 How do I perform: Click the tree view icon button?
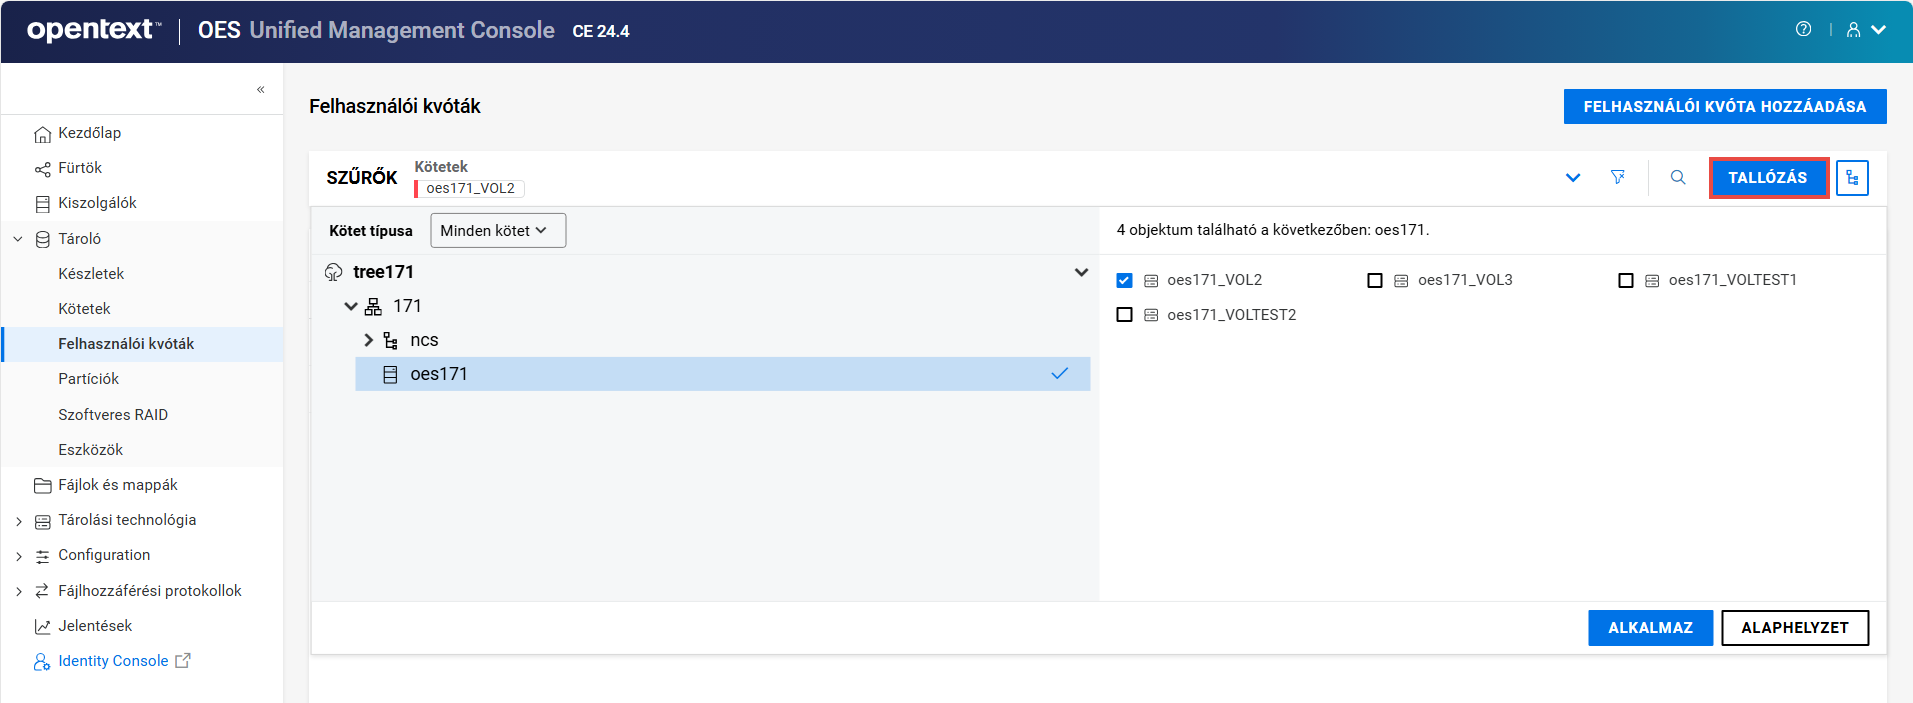click(1852, 178)
